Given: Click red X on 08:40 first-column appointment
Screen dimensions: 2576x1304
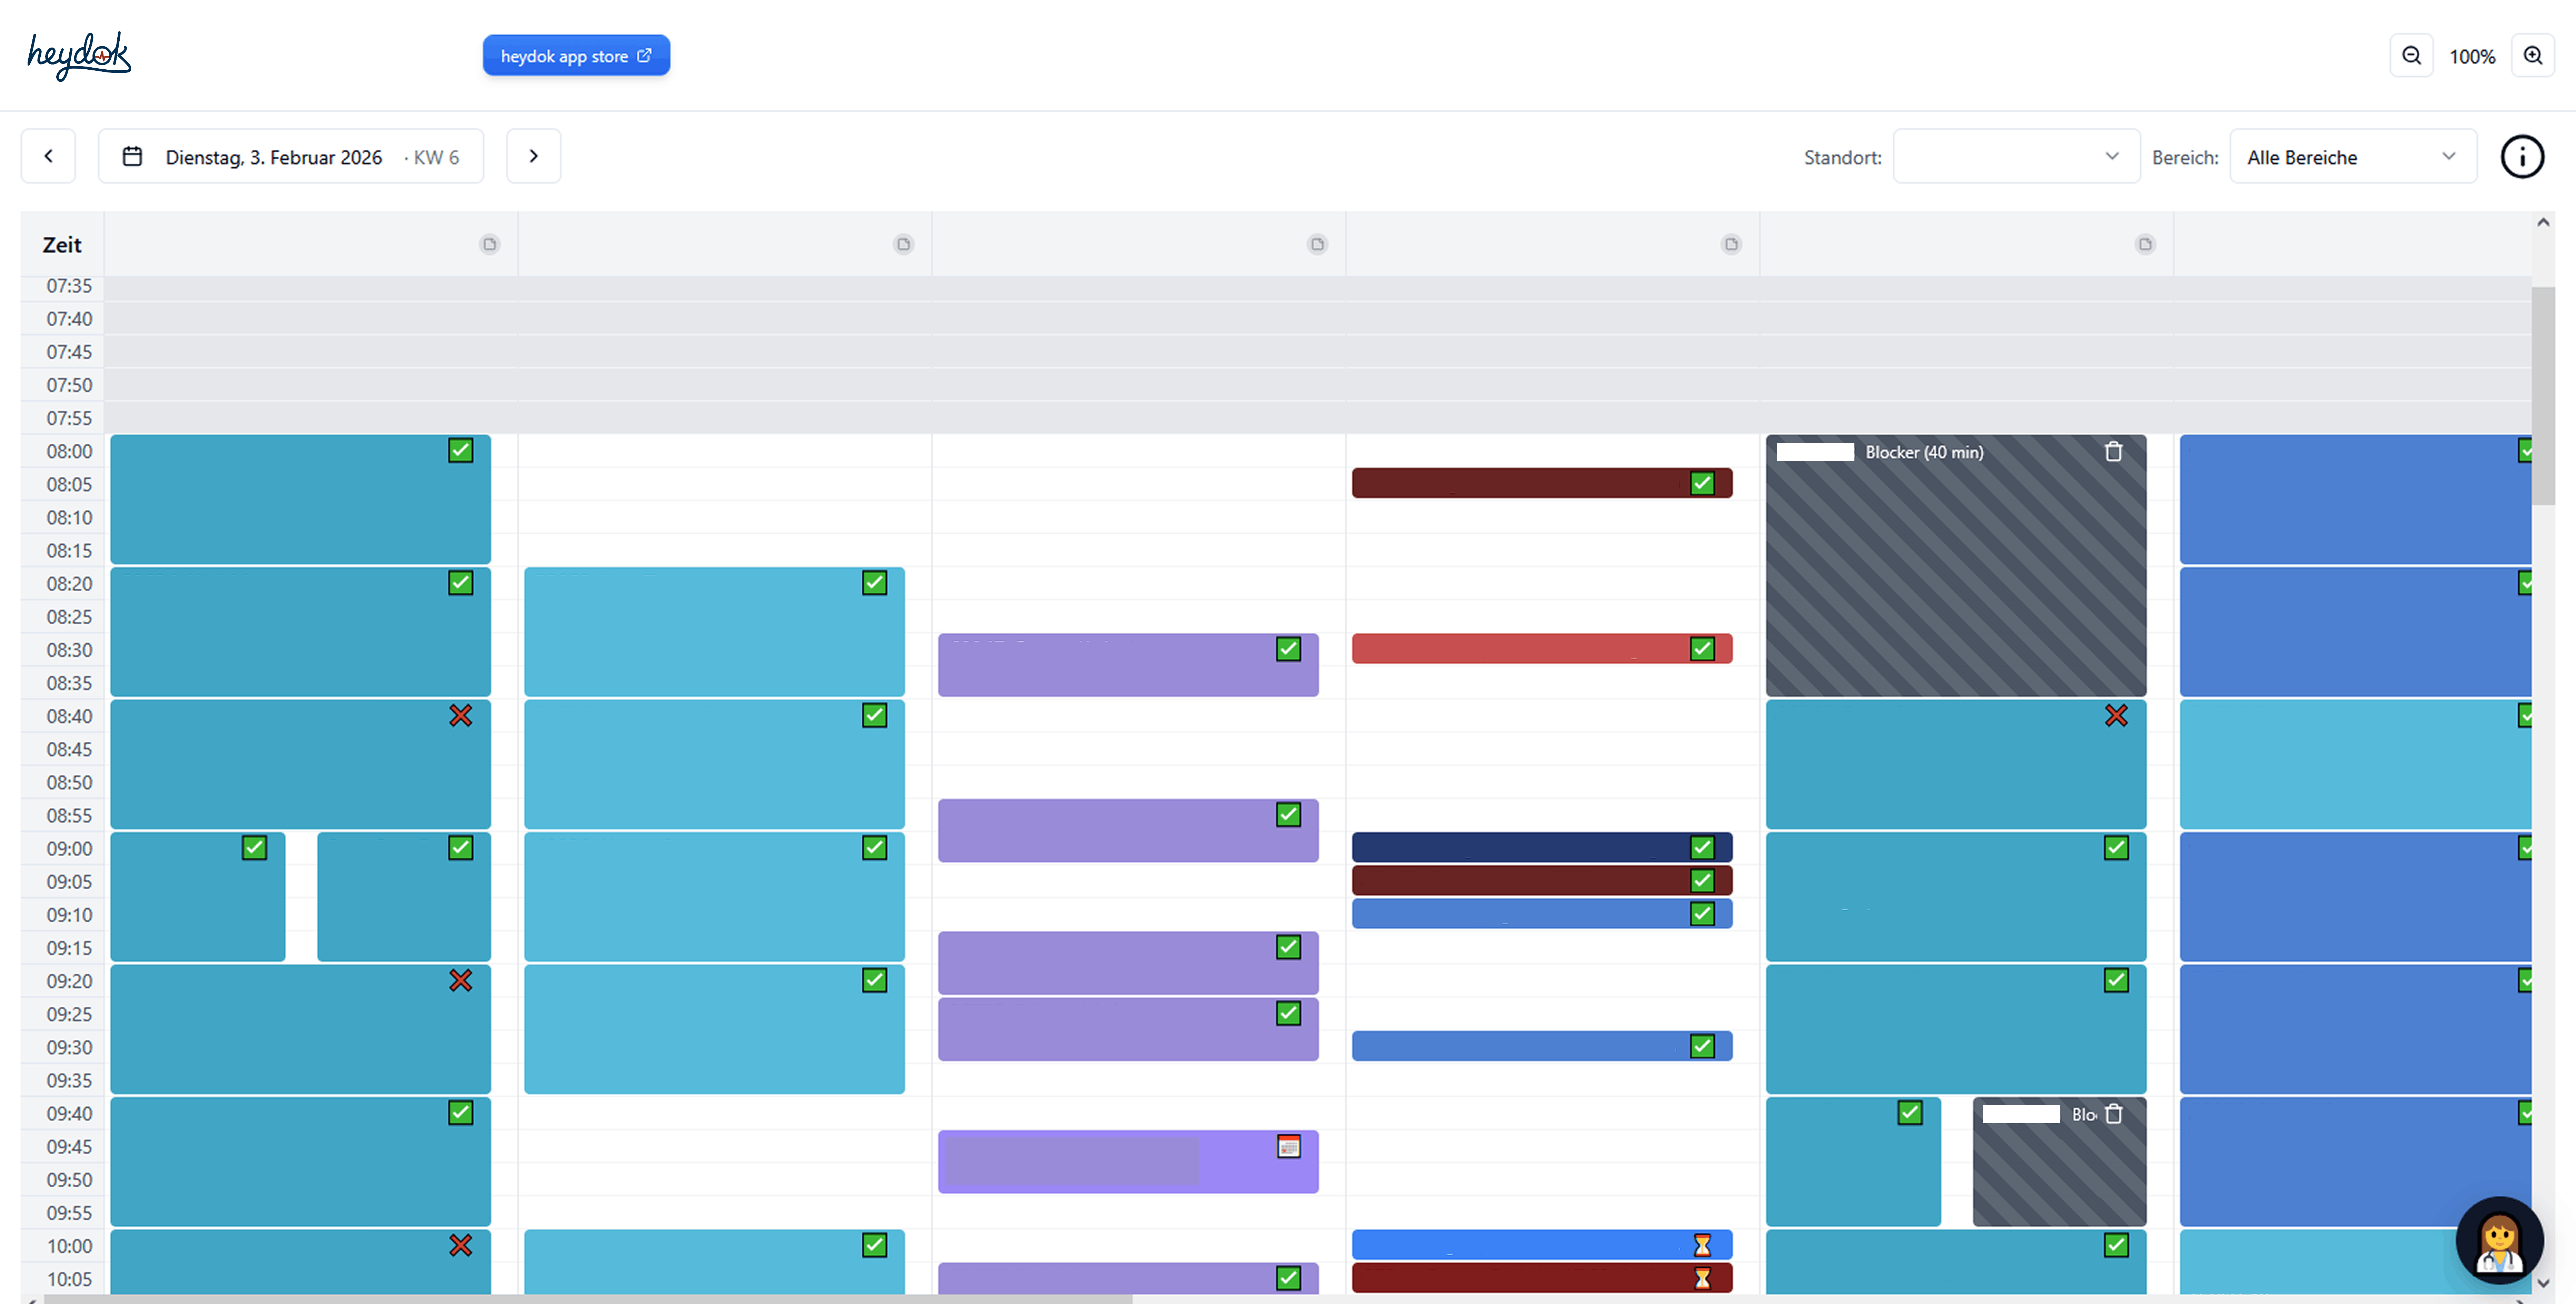Looking at the screenshot, I should (460, 716).
